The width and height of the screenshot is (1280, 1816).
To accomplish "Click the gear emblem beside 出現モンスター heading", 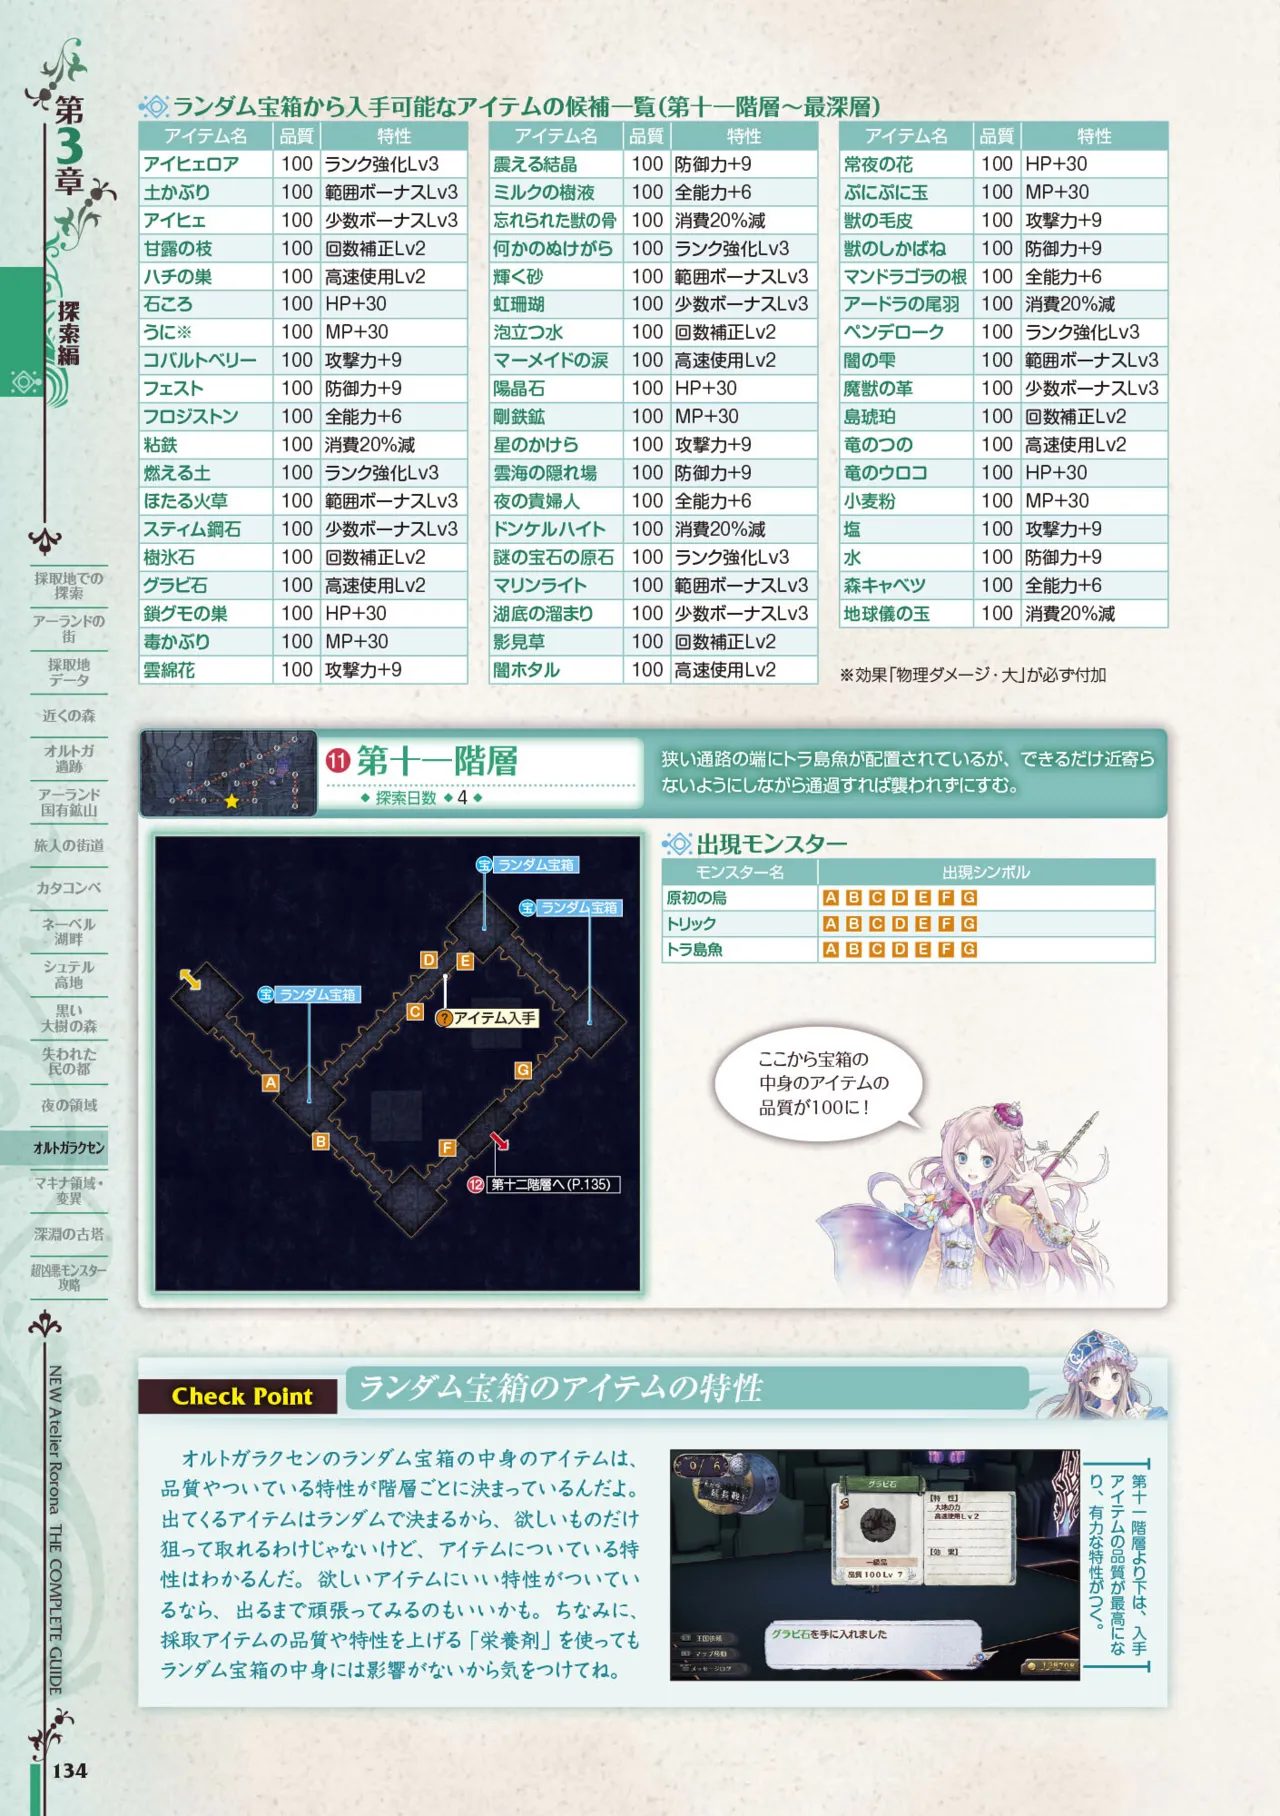I will pos(677,844).
